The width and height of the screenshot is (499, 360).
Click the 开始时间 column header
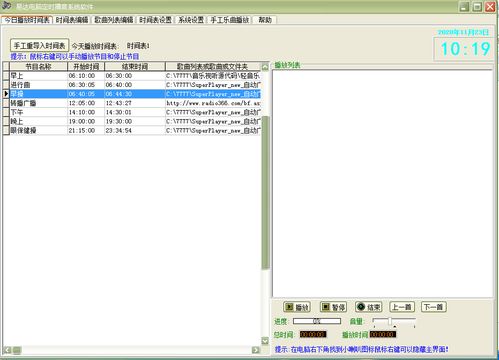coord(86,66)
